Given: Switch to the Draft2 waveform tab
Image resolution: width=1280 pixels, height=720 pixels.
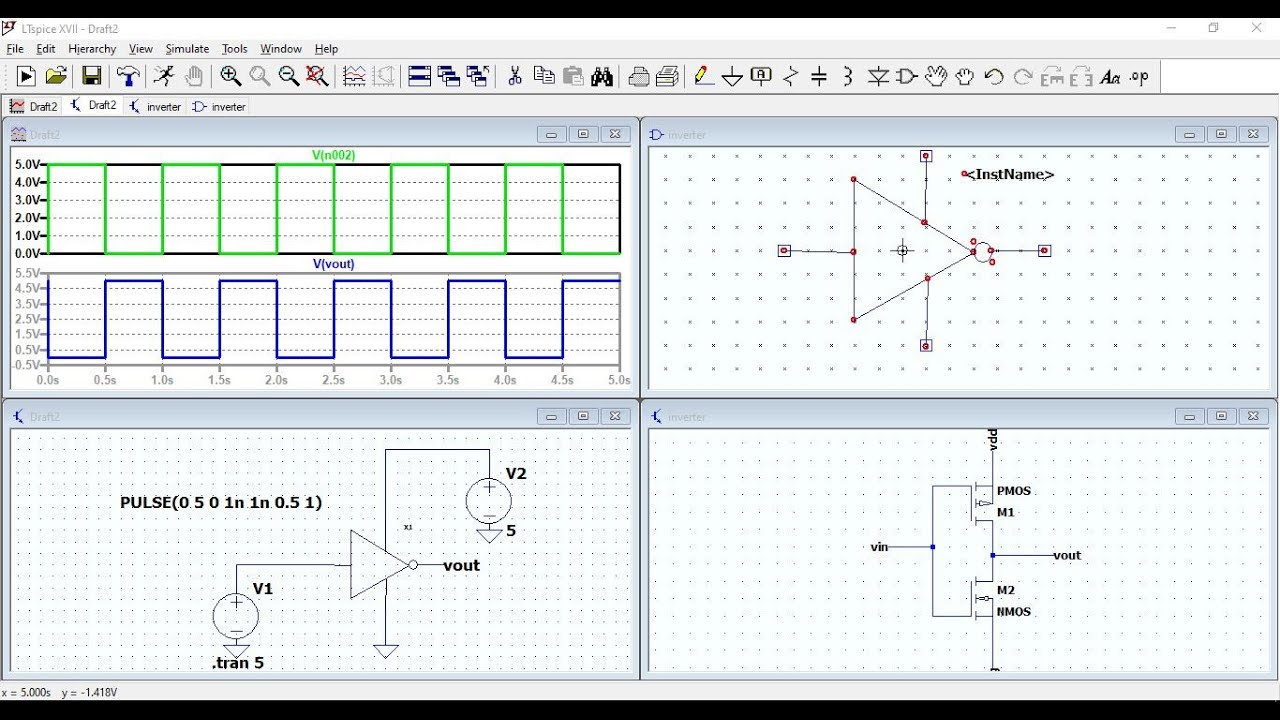Looking at the screenshot, I should click(x=34, y=106).
